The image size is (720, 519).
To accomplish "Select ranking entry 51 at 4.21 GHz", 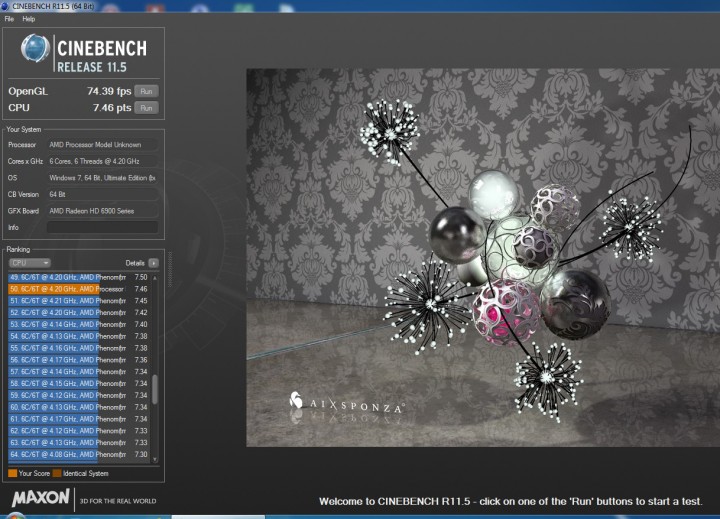I will pyautogui.click(x=79, y=301).
